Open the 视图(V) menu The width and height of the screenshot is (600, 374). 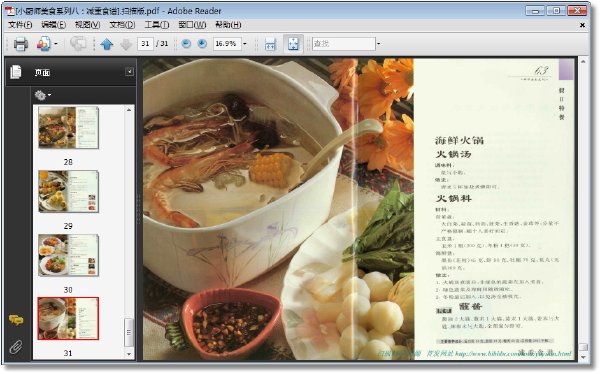[88, 25]
